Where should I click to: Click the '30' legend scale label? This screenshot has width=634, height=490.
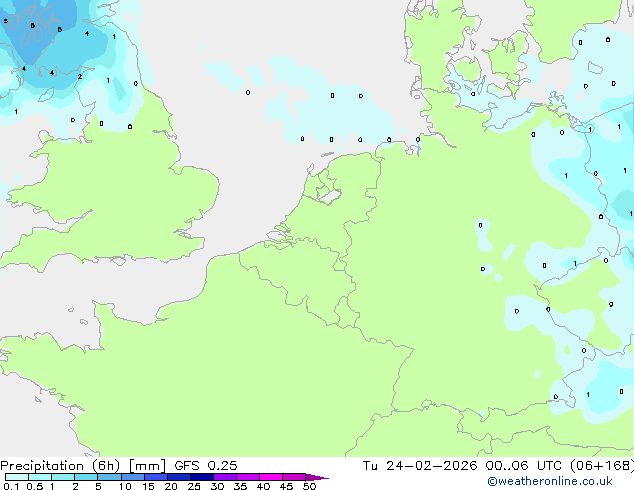[x=217, y=486]
